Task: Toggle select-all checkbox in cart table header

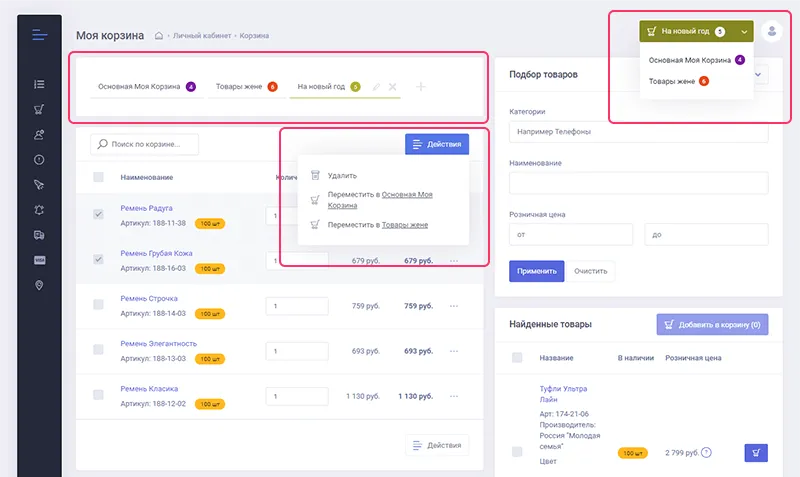Action: [98, 177]
